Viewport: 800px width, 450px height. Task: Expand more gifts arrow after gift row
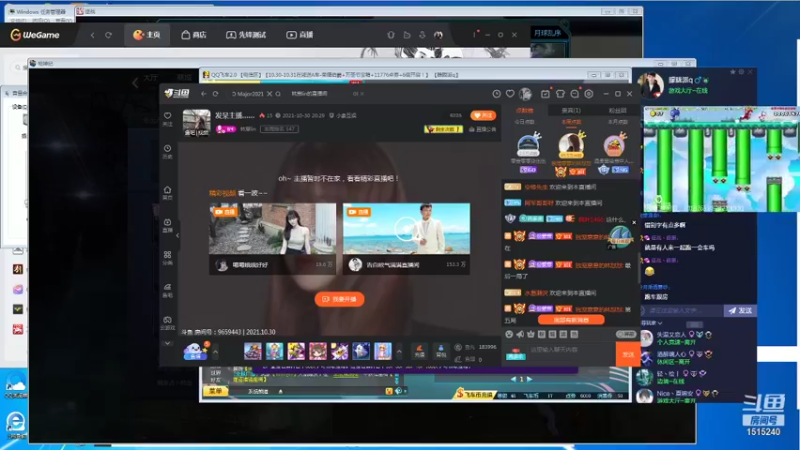click(399, 352)
